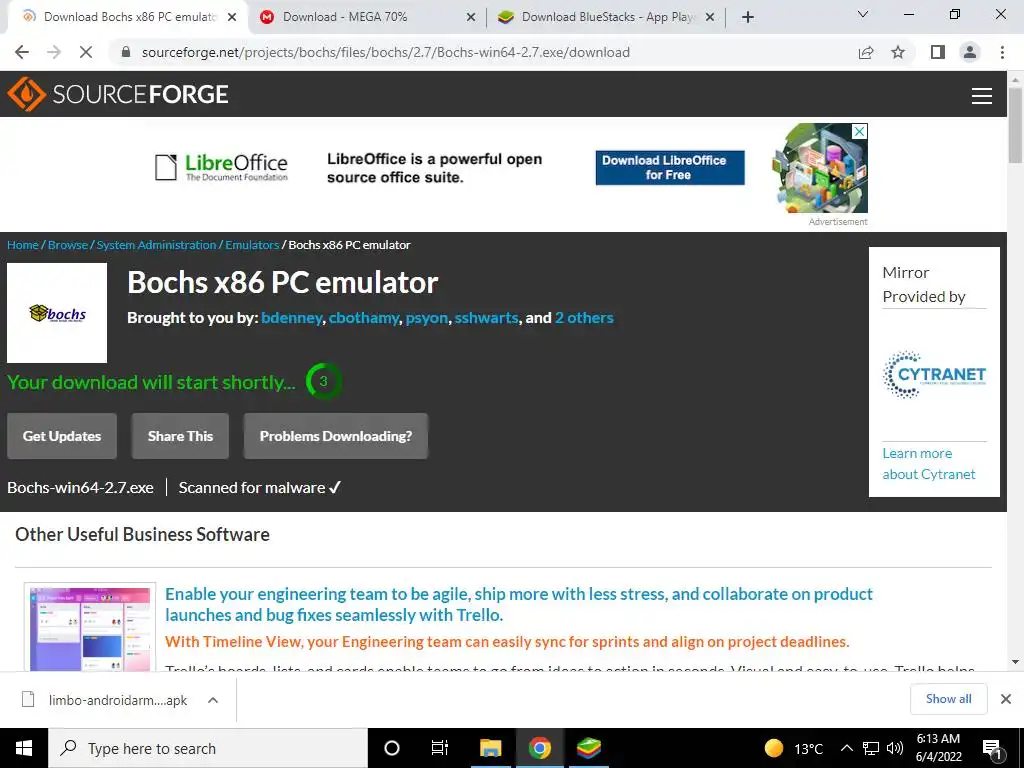
Task: Open BlueStacks from the taskbar
Action: pos(588,748)
